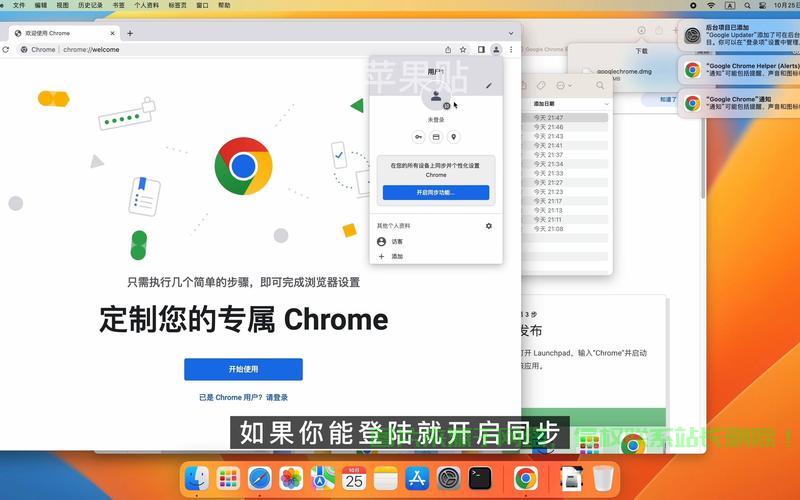This screenshot has height=500, width=800.
Task: Open System Settings from the Dock
Action: pyautogui.click(x=448, y=479)
